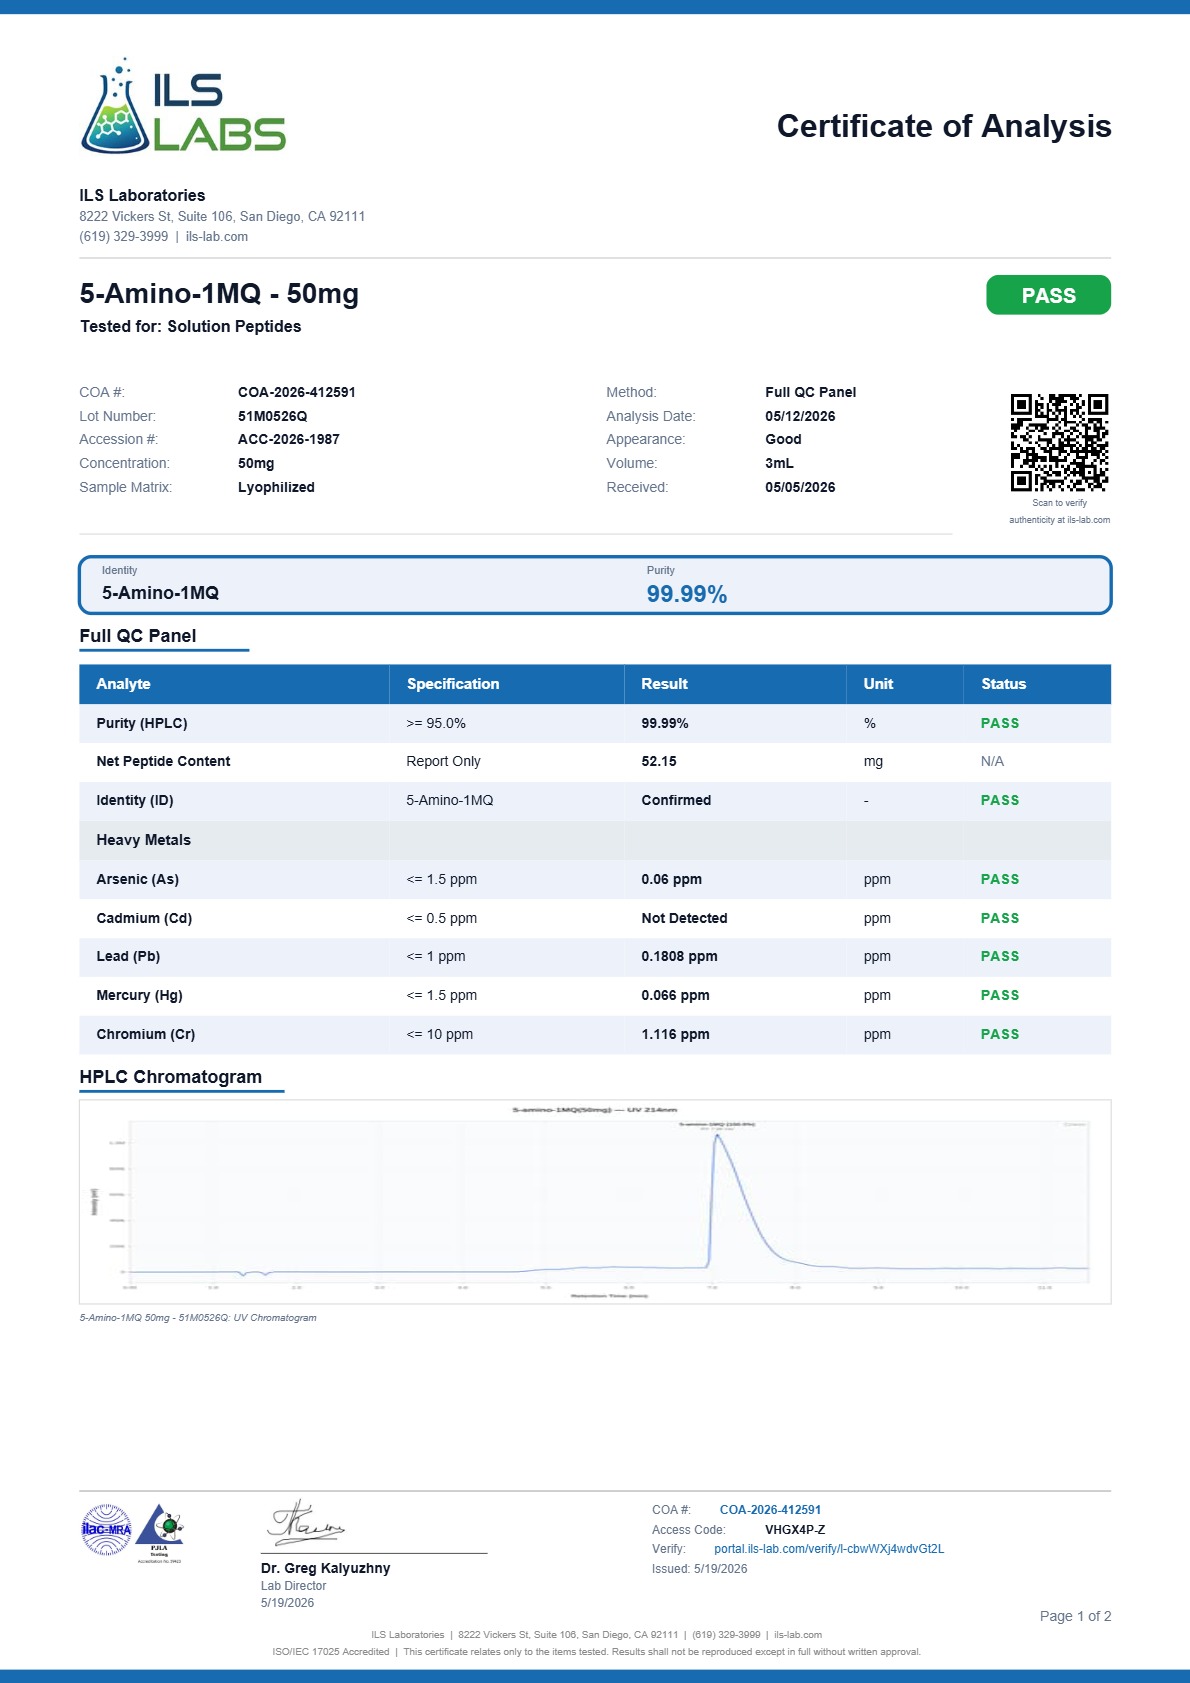Click the large 99.99% purity value

point(687,594)
